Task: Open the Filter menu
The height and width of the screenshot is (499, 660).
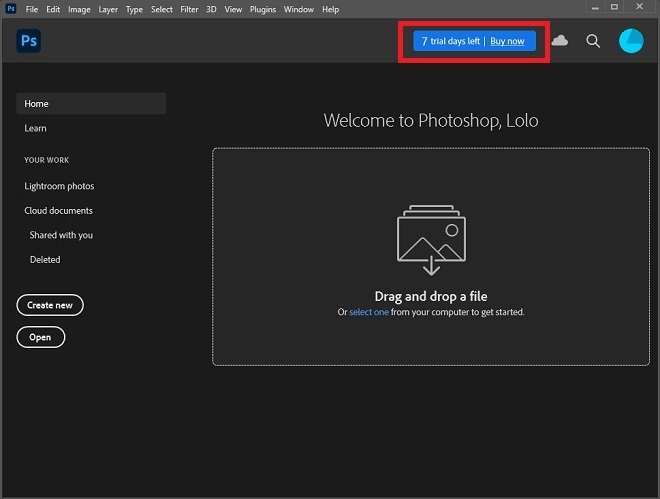Action: pos(189,9)
